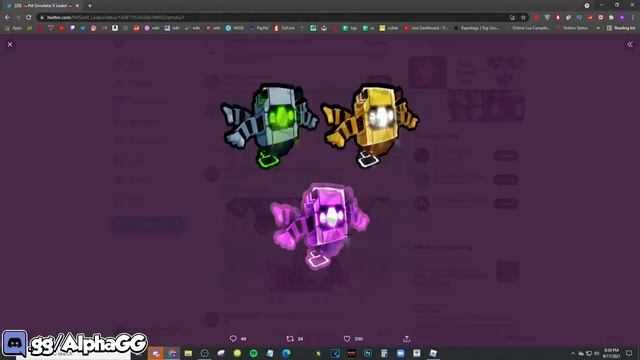Image resolution: width=640 pixels, height=360 pixels.
Task: Show more bookmarks with the overflow chevron
Action: coord(598,28)
